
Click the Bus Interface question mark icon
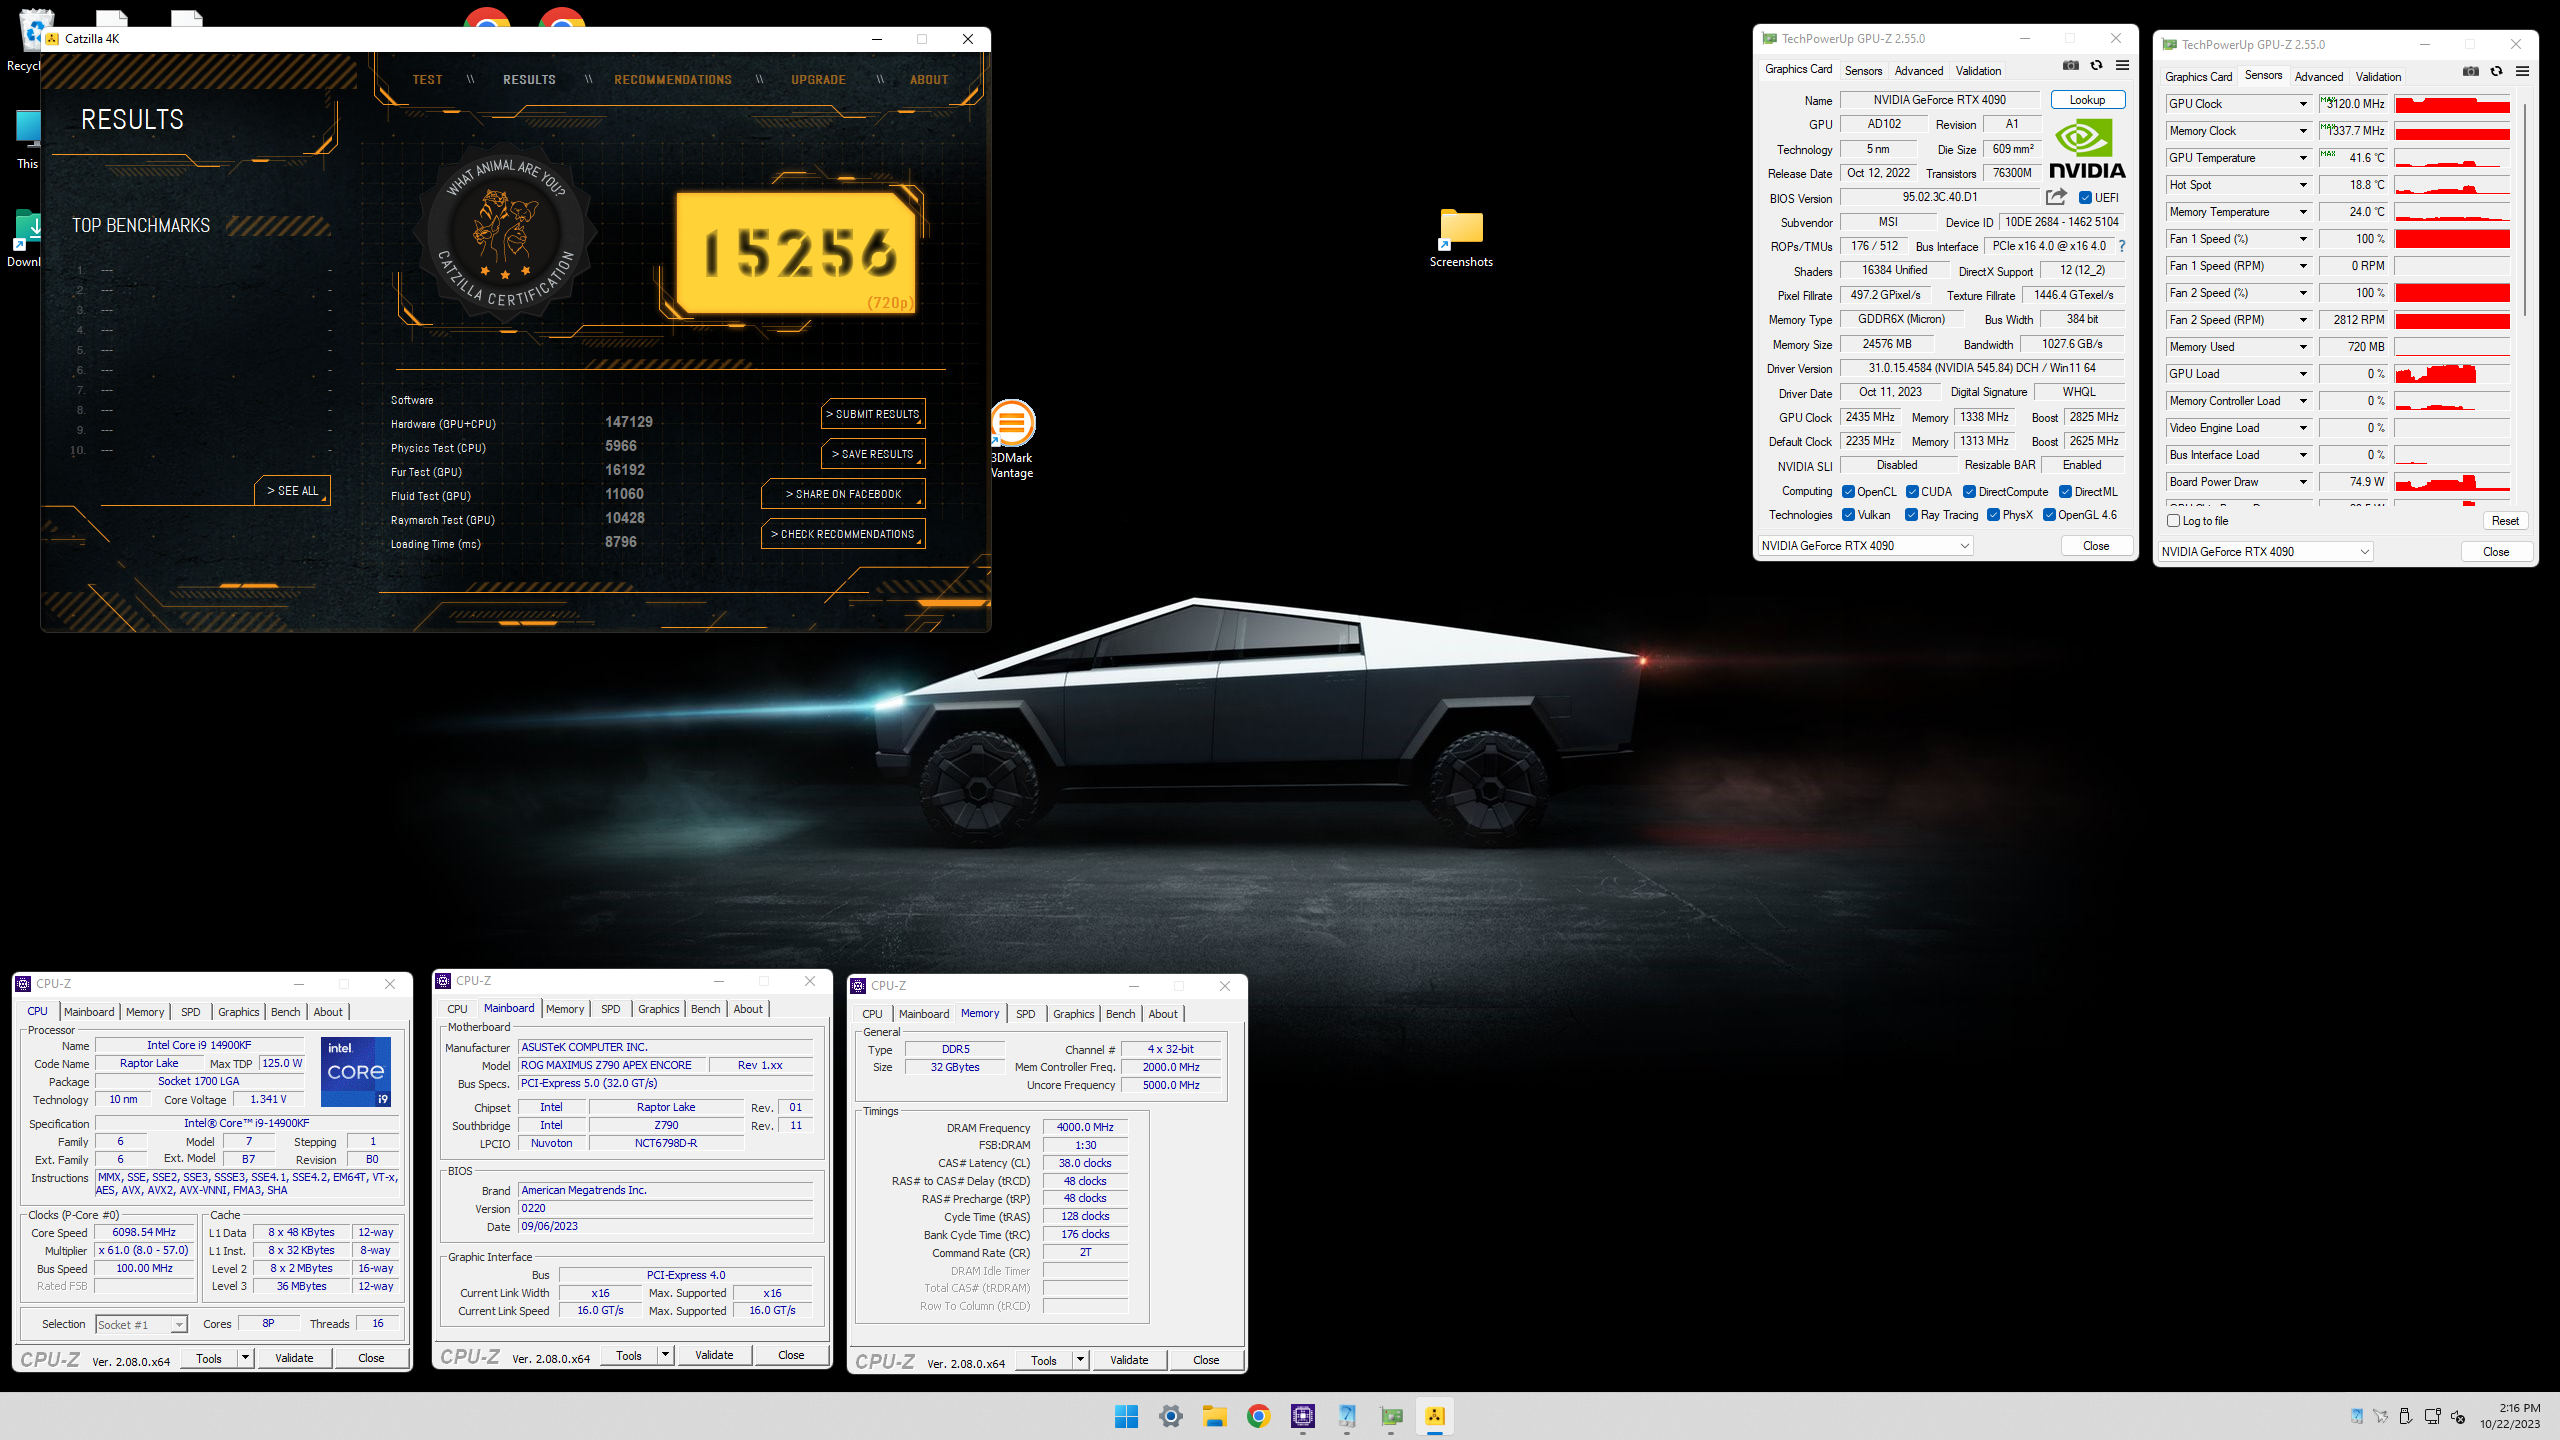2121,246
